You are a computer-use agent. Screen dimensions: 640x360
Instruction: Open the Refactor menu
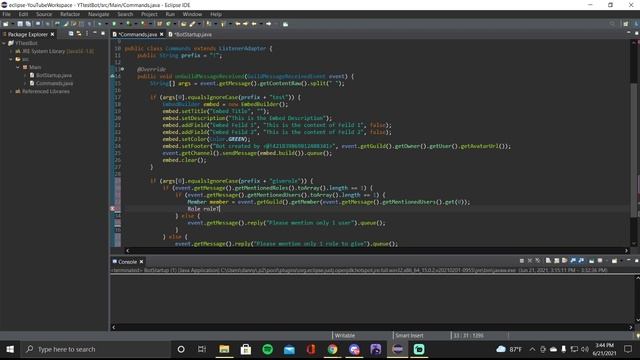coord(70,14)
